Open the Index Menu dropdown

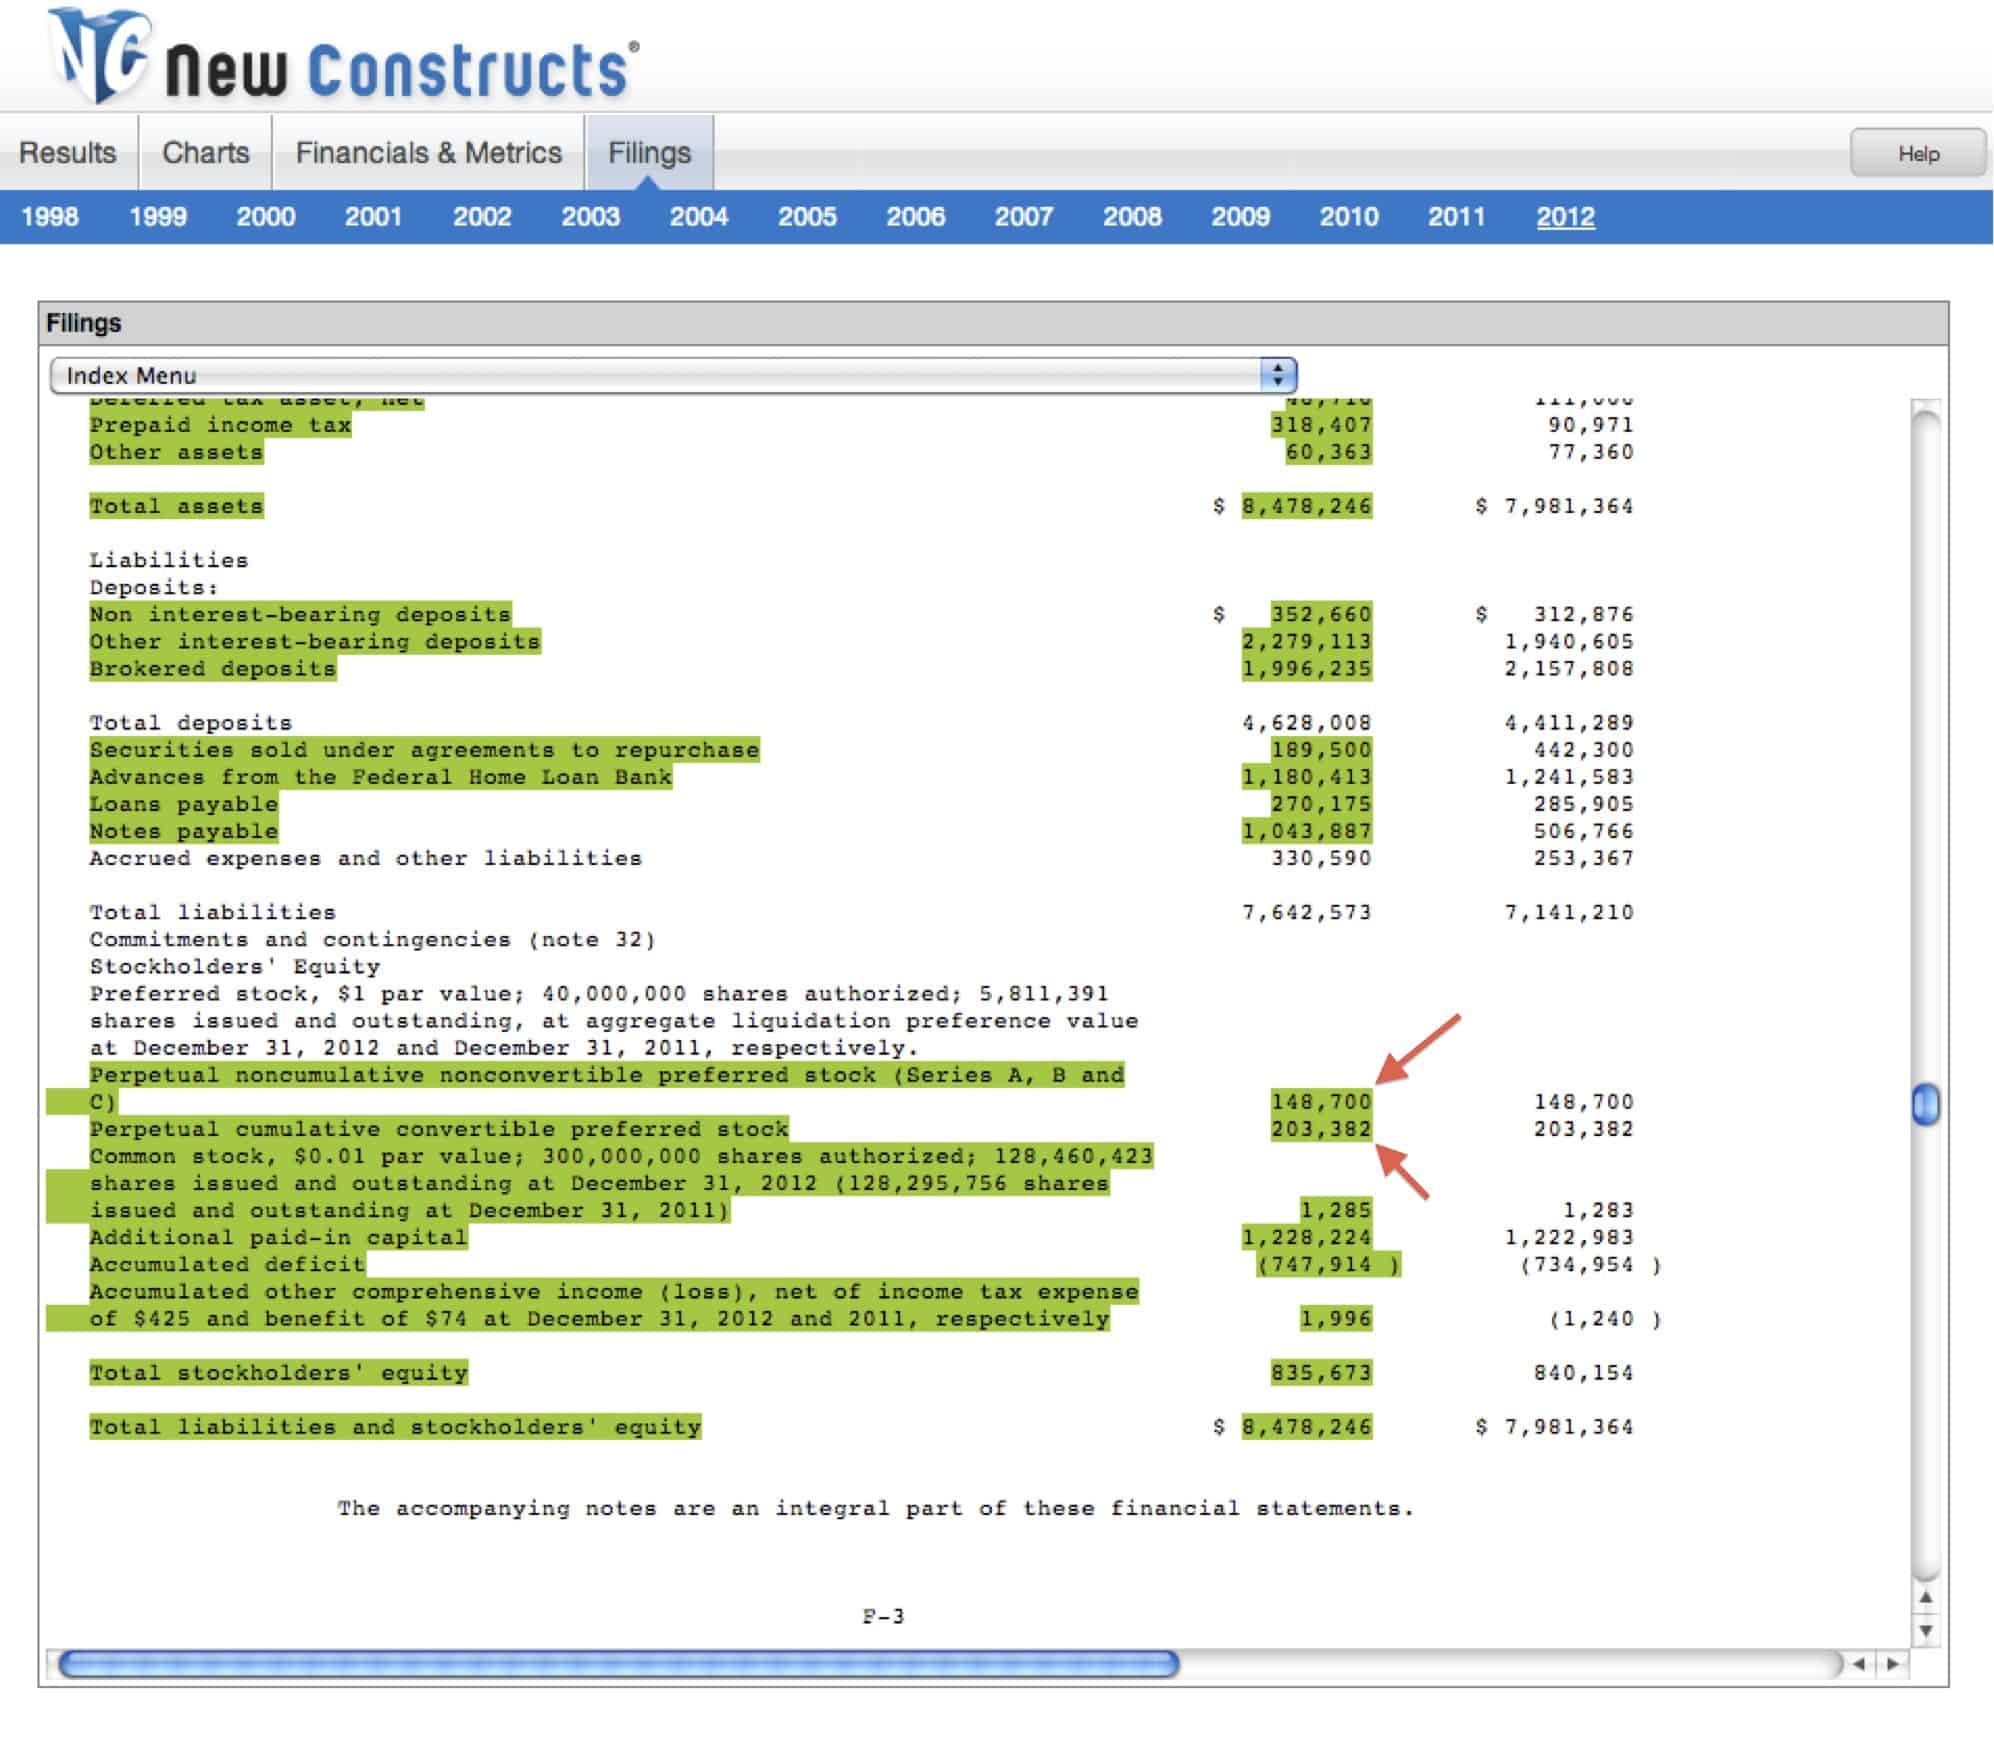[x=660, y=375]
